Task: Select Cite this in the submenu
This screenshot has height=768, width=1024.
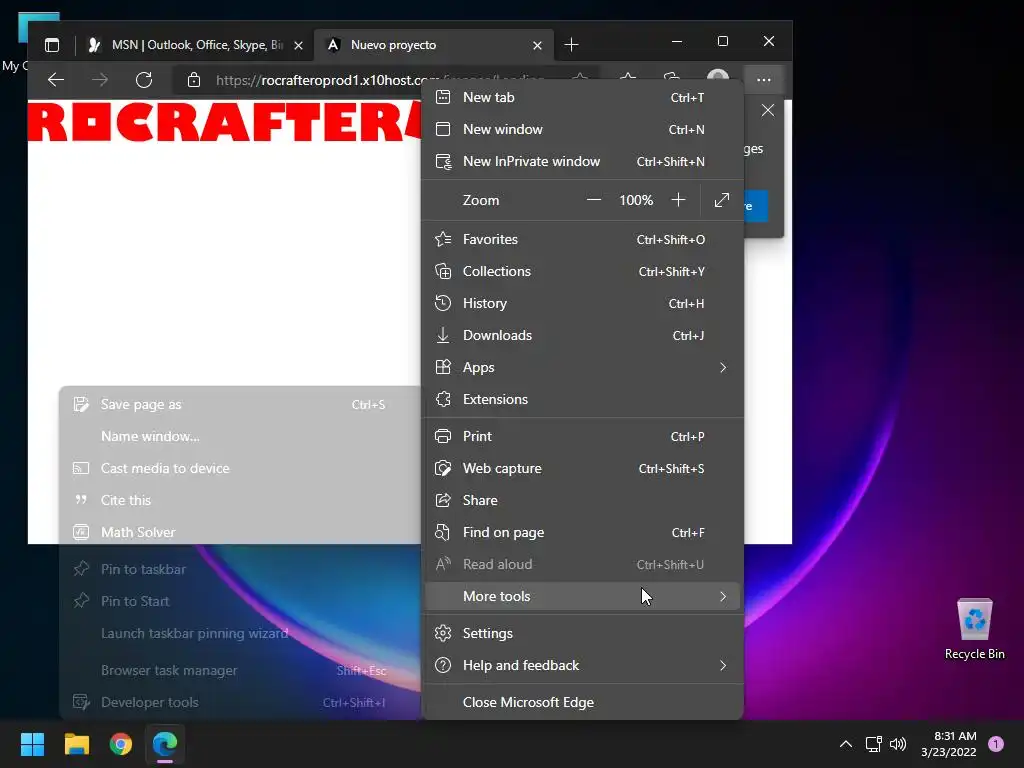Action: point(240,500)
